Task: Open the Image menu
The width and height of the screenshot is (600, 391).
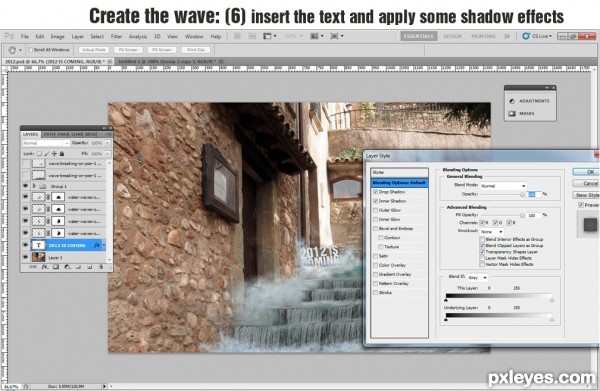Action: (x=57, y=36)
